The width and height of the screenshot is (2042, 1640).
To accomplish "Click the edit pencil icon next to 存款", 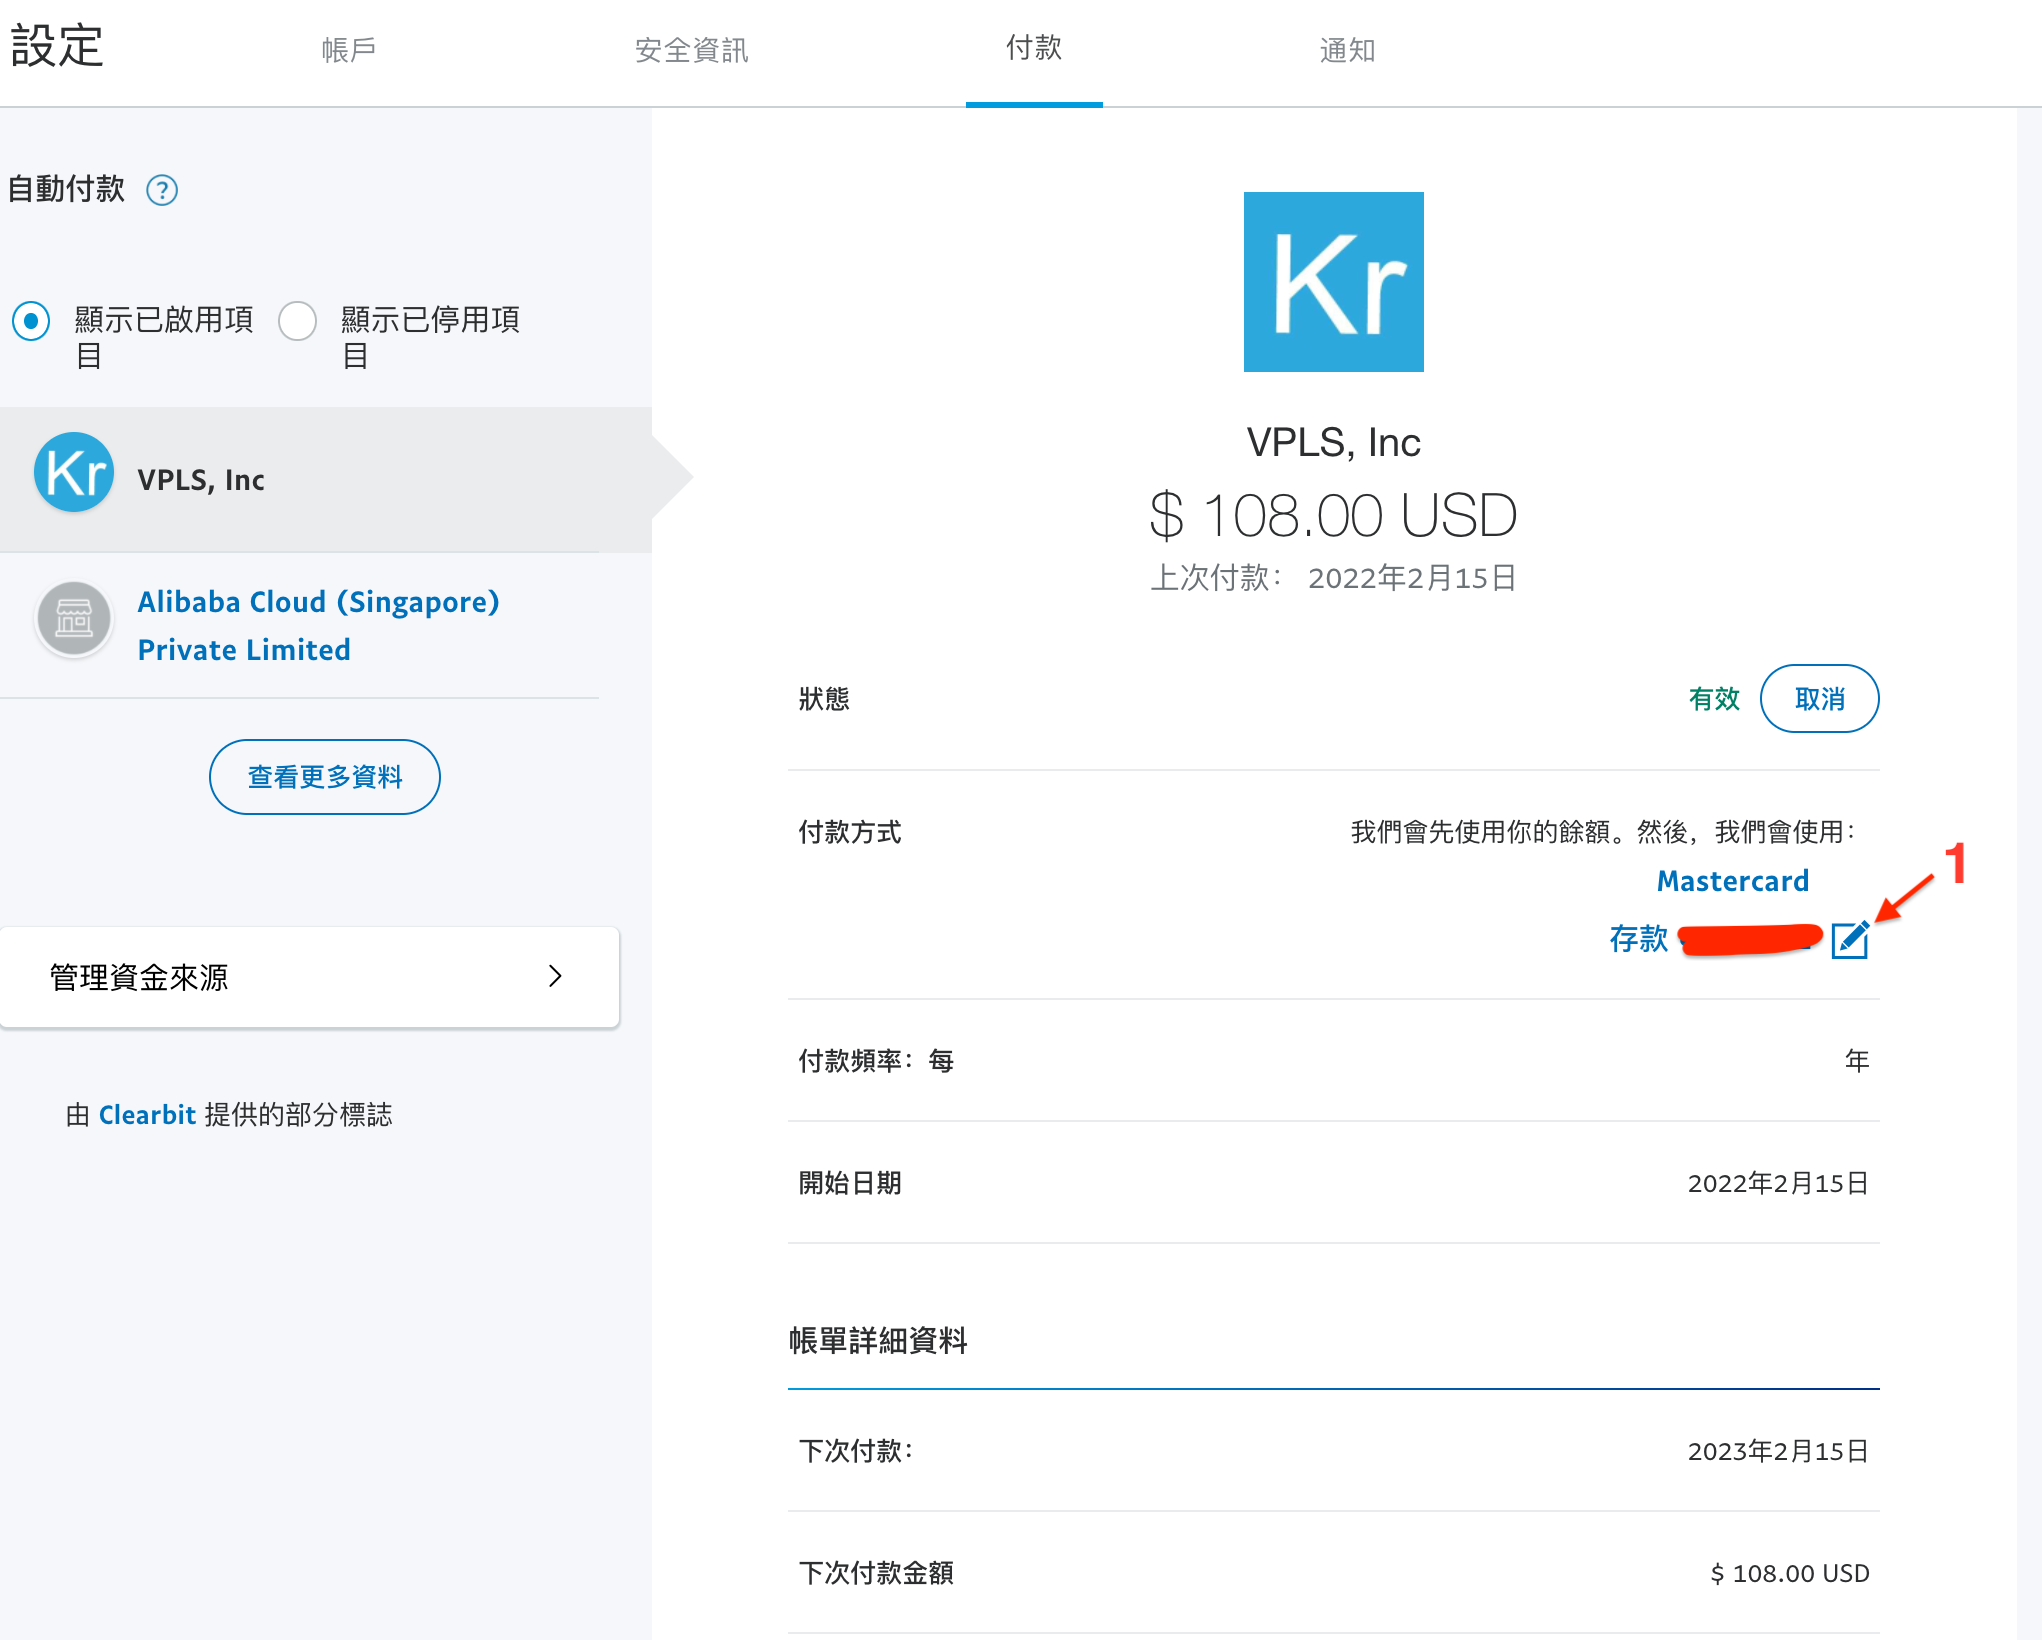I will tap(1850, 940).
